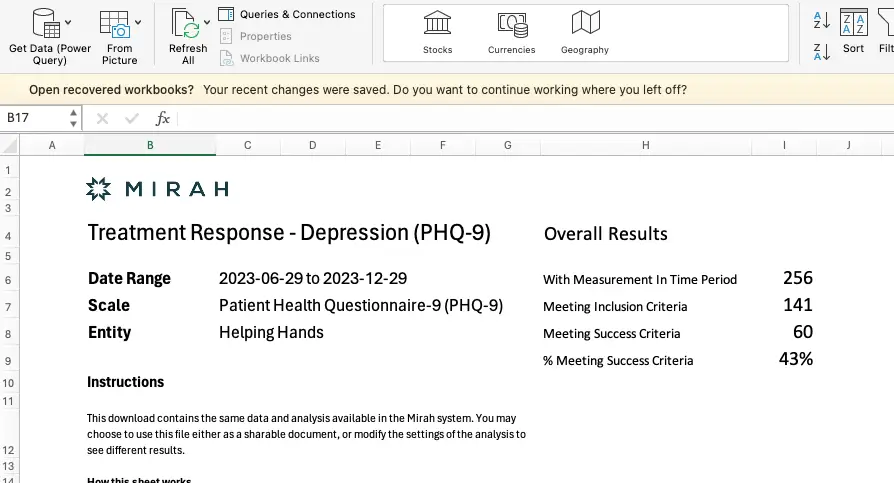
Task: Select column E header
Action: point(377,145)
